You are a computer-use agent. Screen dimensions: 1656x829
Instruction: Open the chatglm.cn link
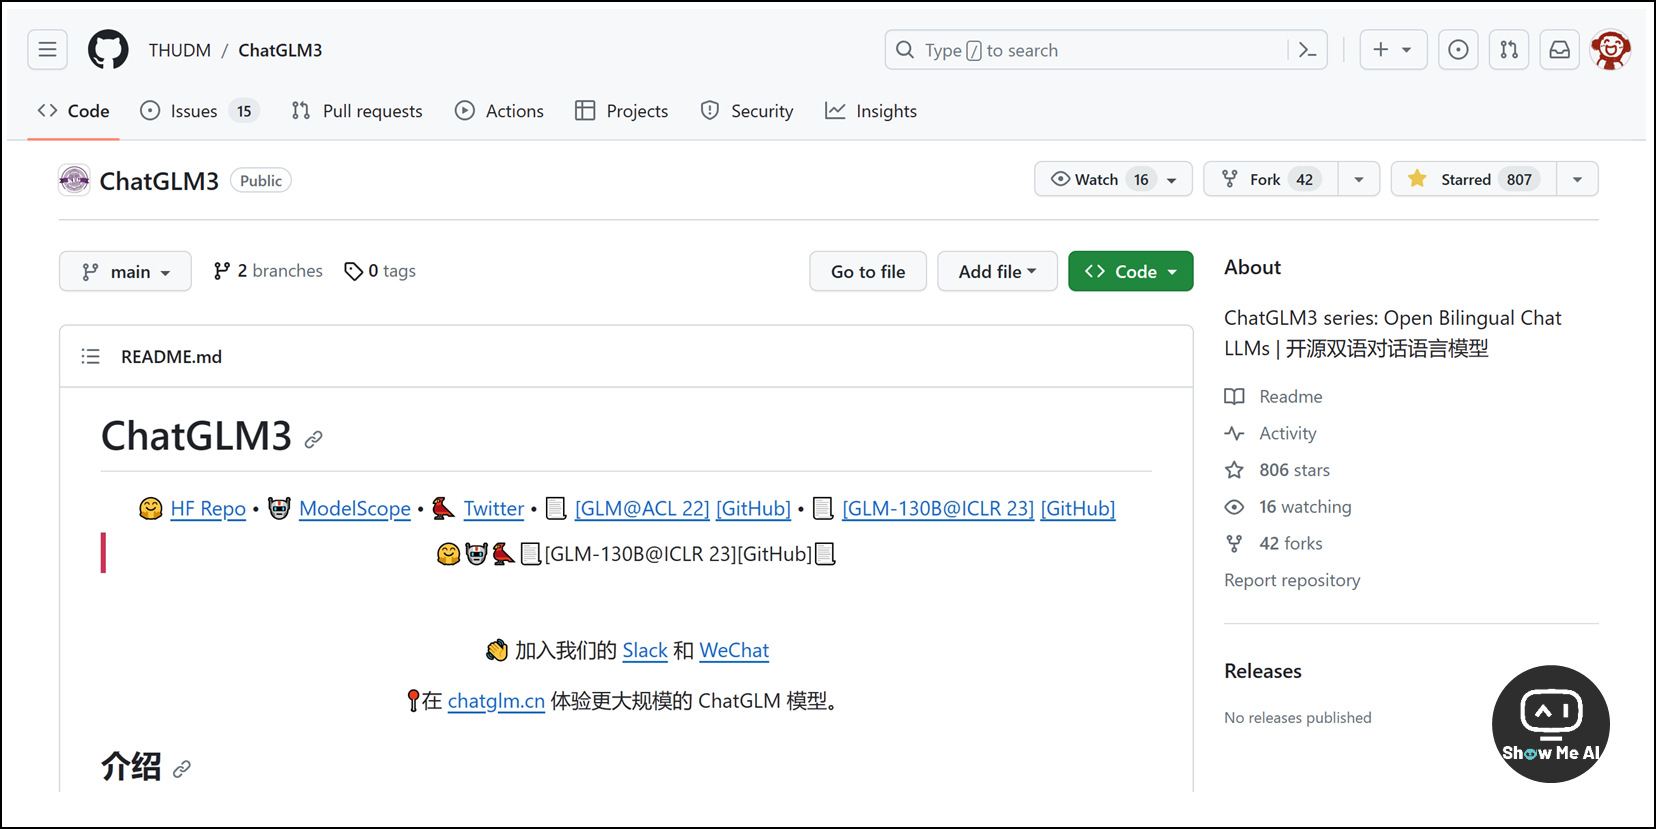496,701
